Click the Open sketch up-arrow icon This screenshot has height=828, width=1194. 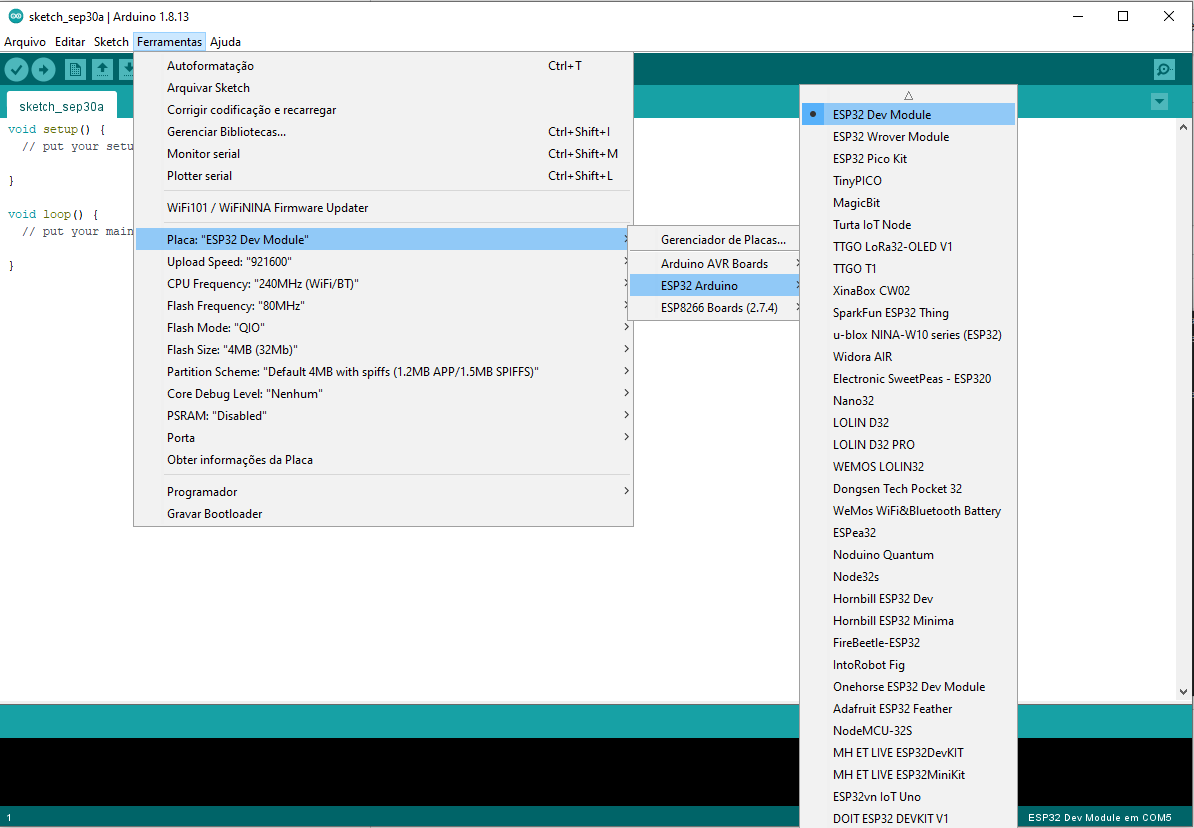point(102,69)
